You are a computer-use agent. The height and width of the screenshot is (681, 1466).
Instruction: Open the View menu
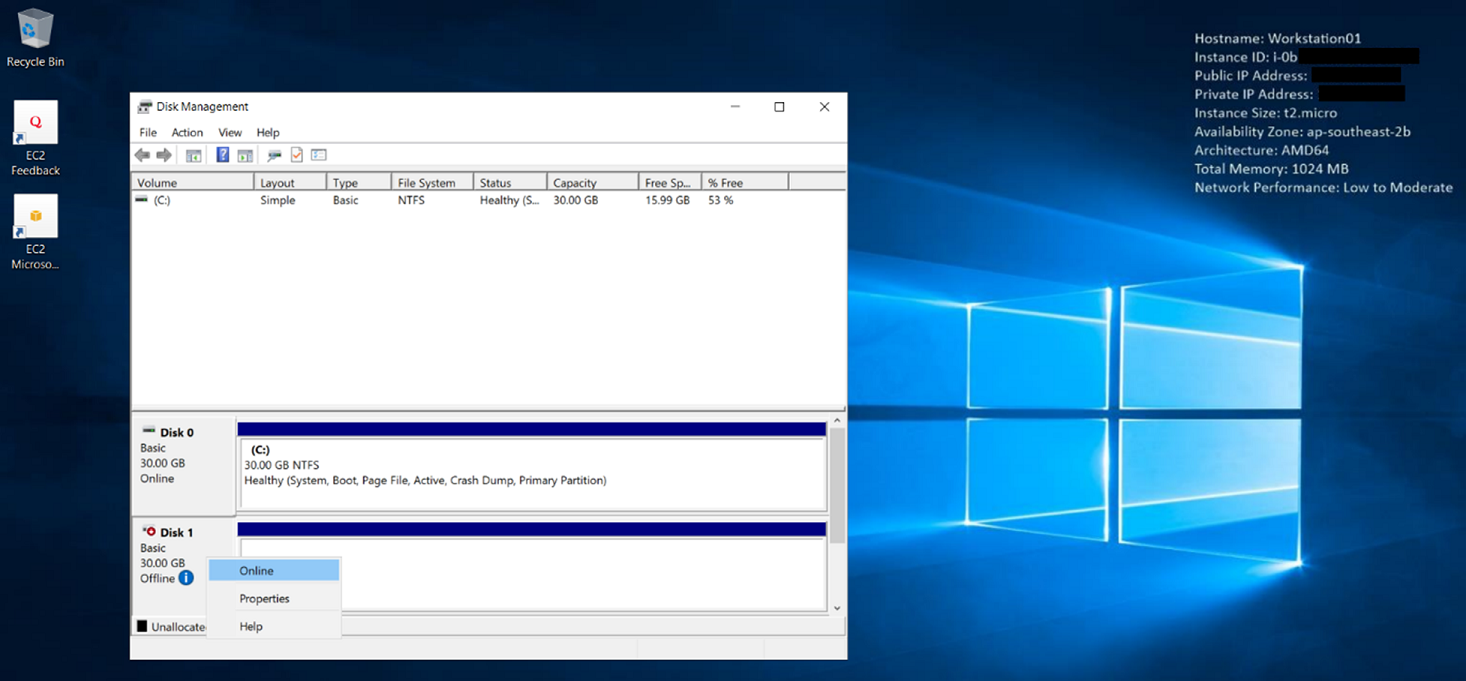click(230, 132)
